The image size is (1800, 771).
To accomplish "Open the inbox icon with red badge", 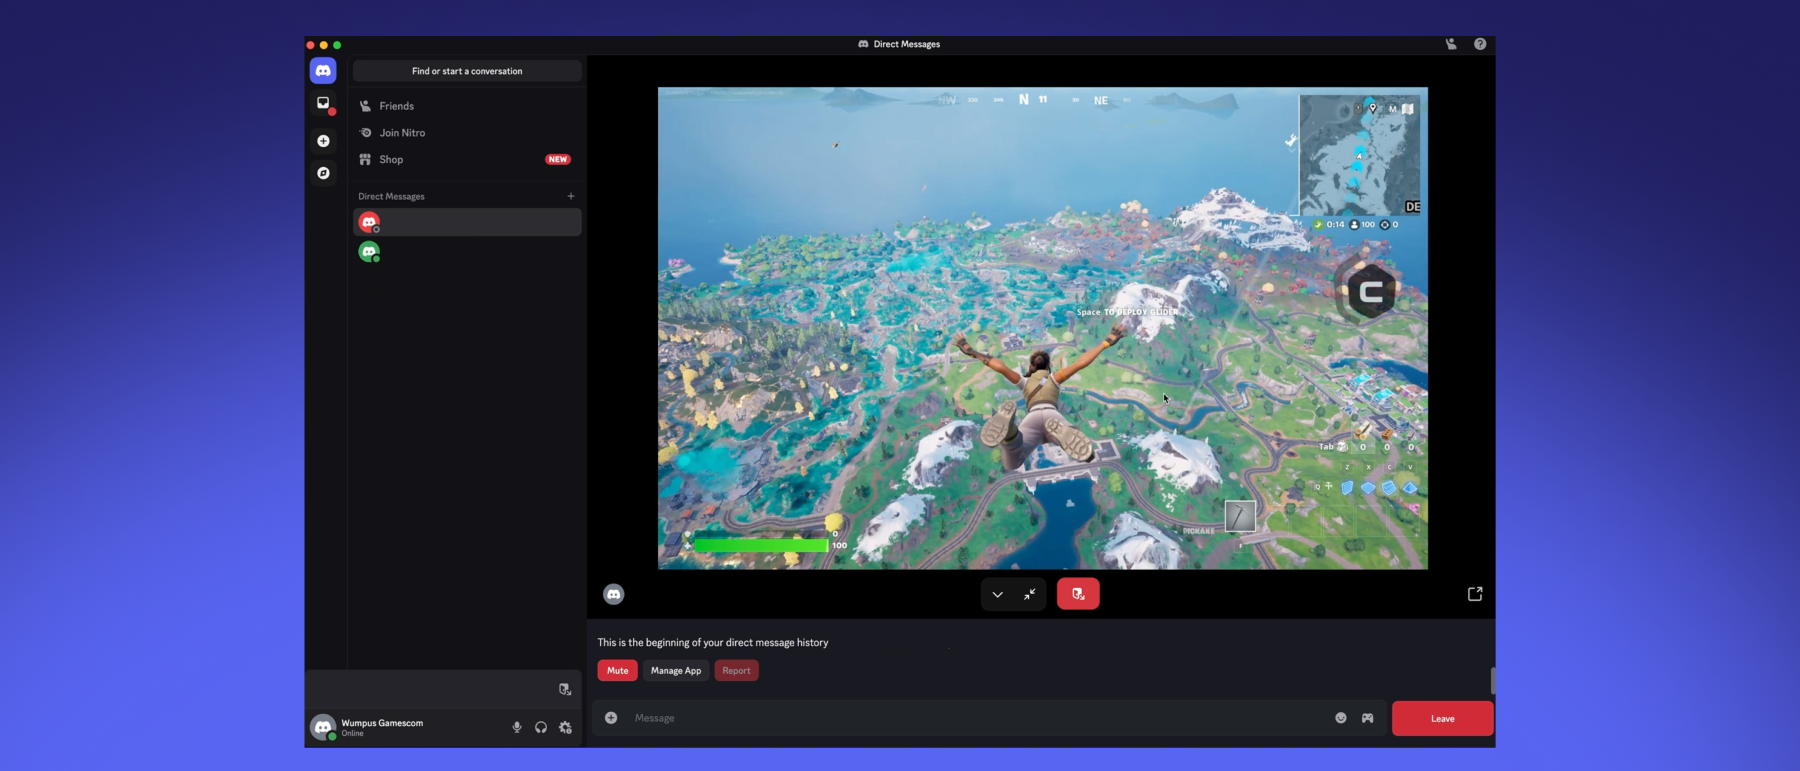I will click(x=323, y=104).
